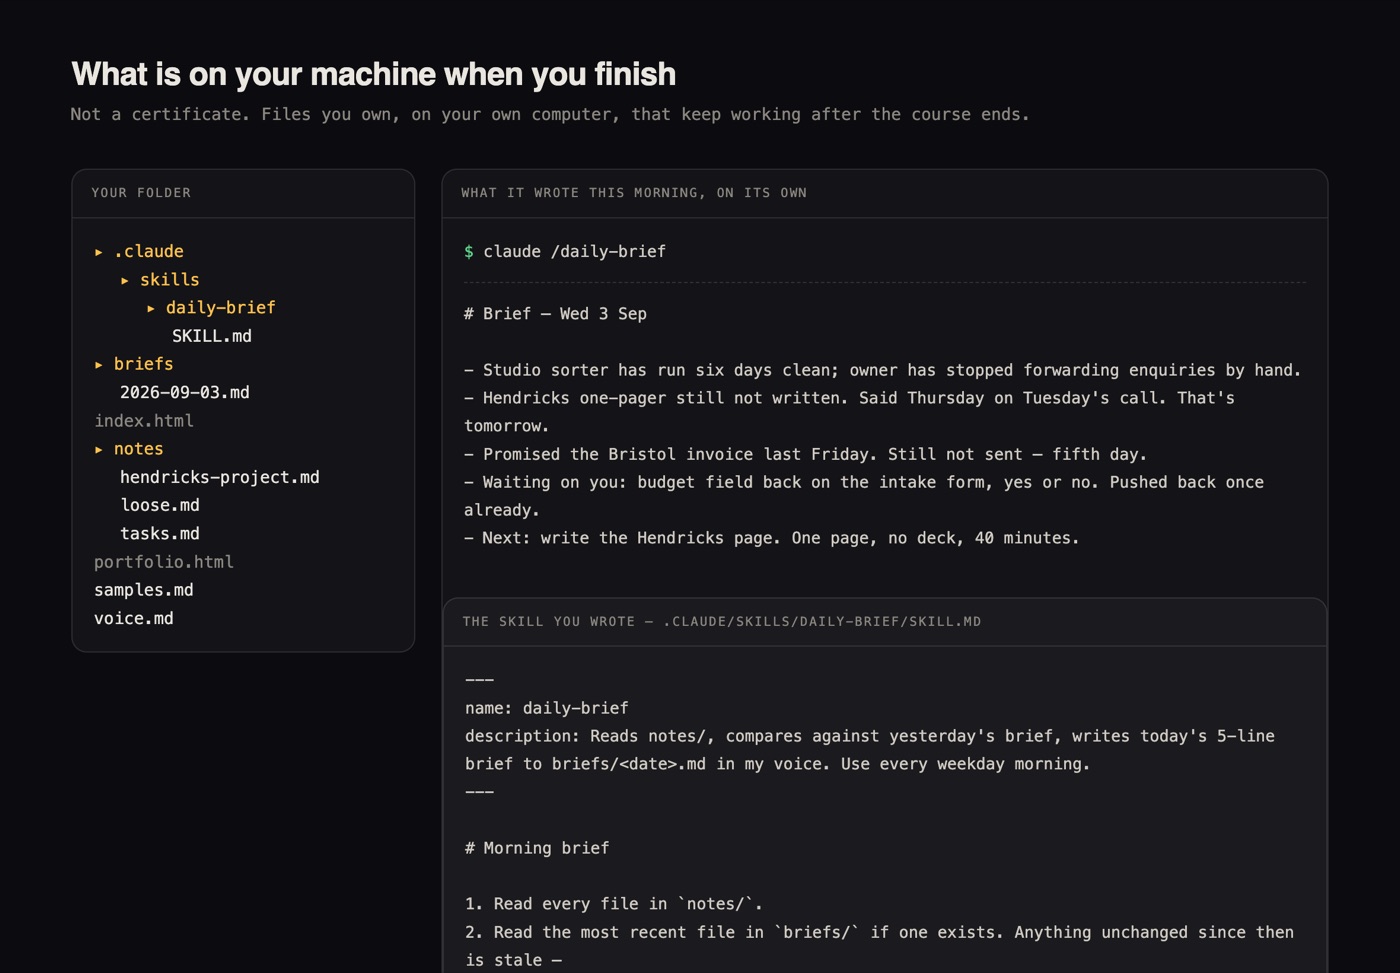1400x973 pixels.
Task: Collapse the .claude folder arrow
Action: tap(99, 252)
